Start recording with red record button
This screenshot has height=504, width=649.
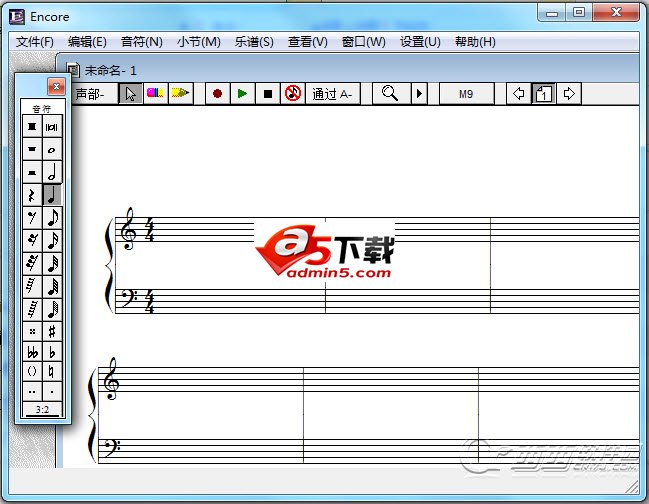(217, 94)
